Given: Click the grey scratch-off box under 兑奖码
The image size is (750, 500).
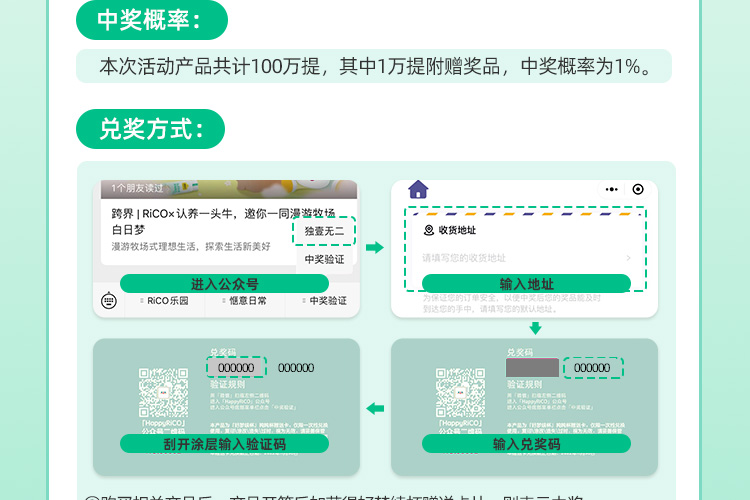Looking at the screenshot, I should click(x=532, y=367).
